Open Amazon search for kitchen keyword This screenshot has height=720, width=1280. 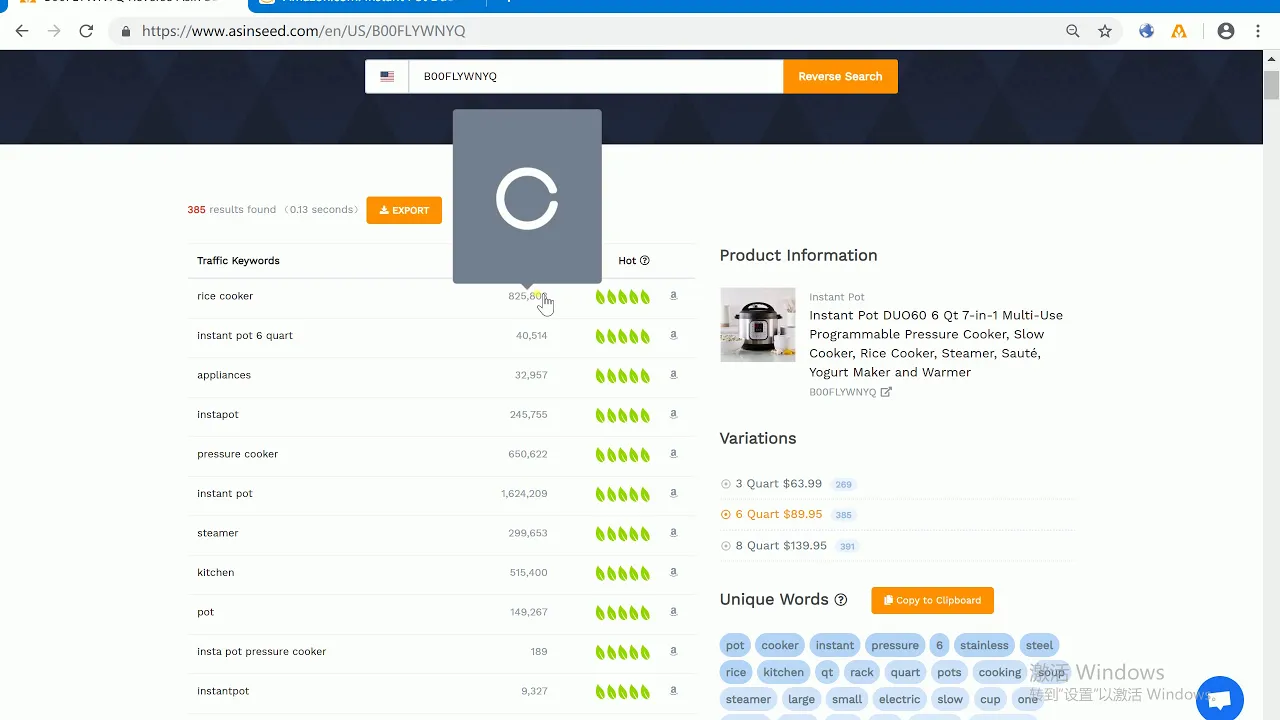(673, 572)
